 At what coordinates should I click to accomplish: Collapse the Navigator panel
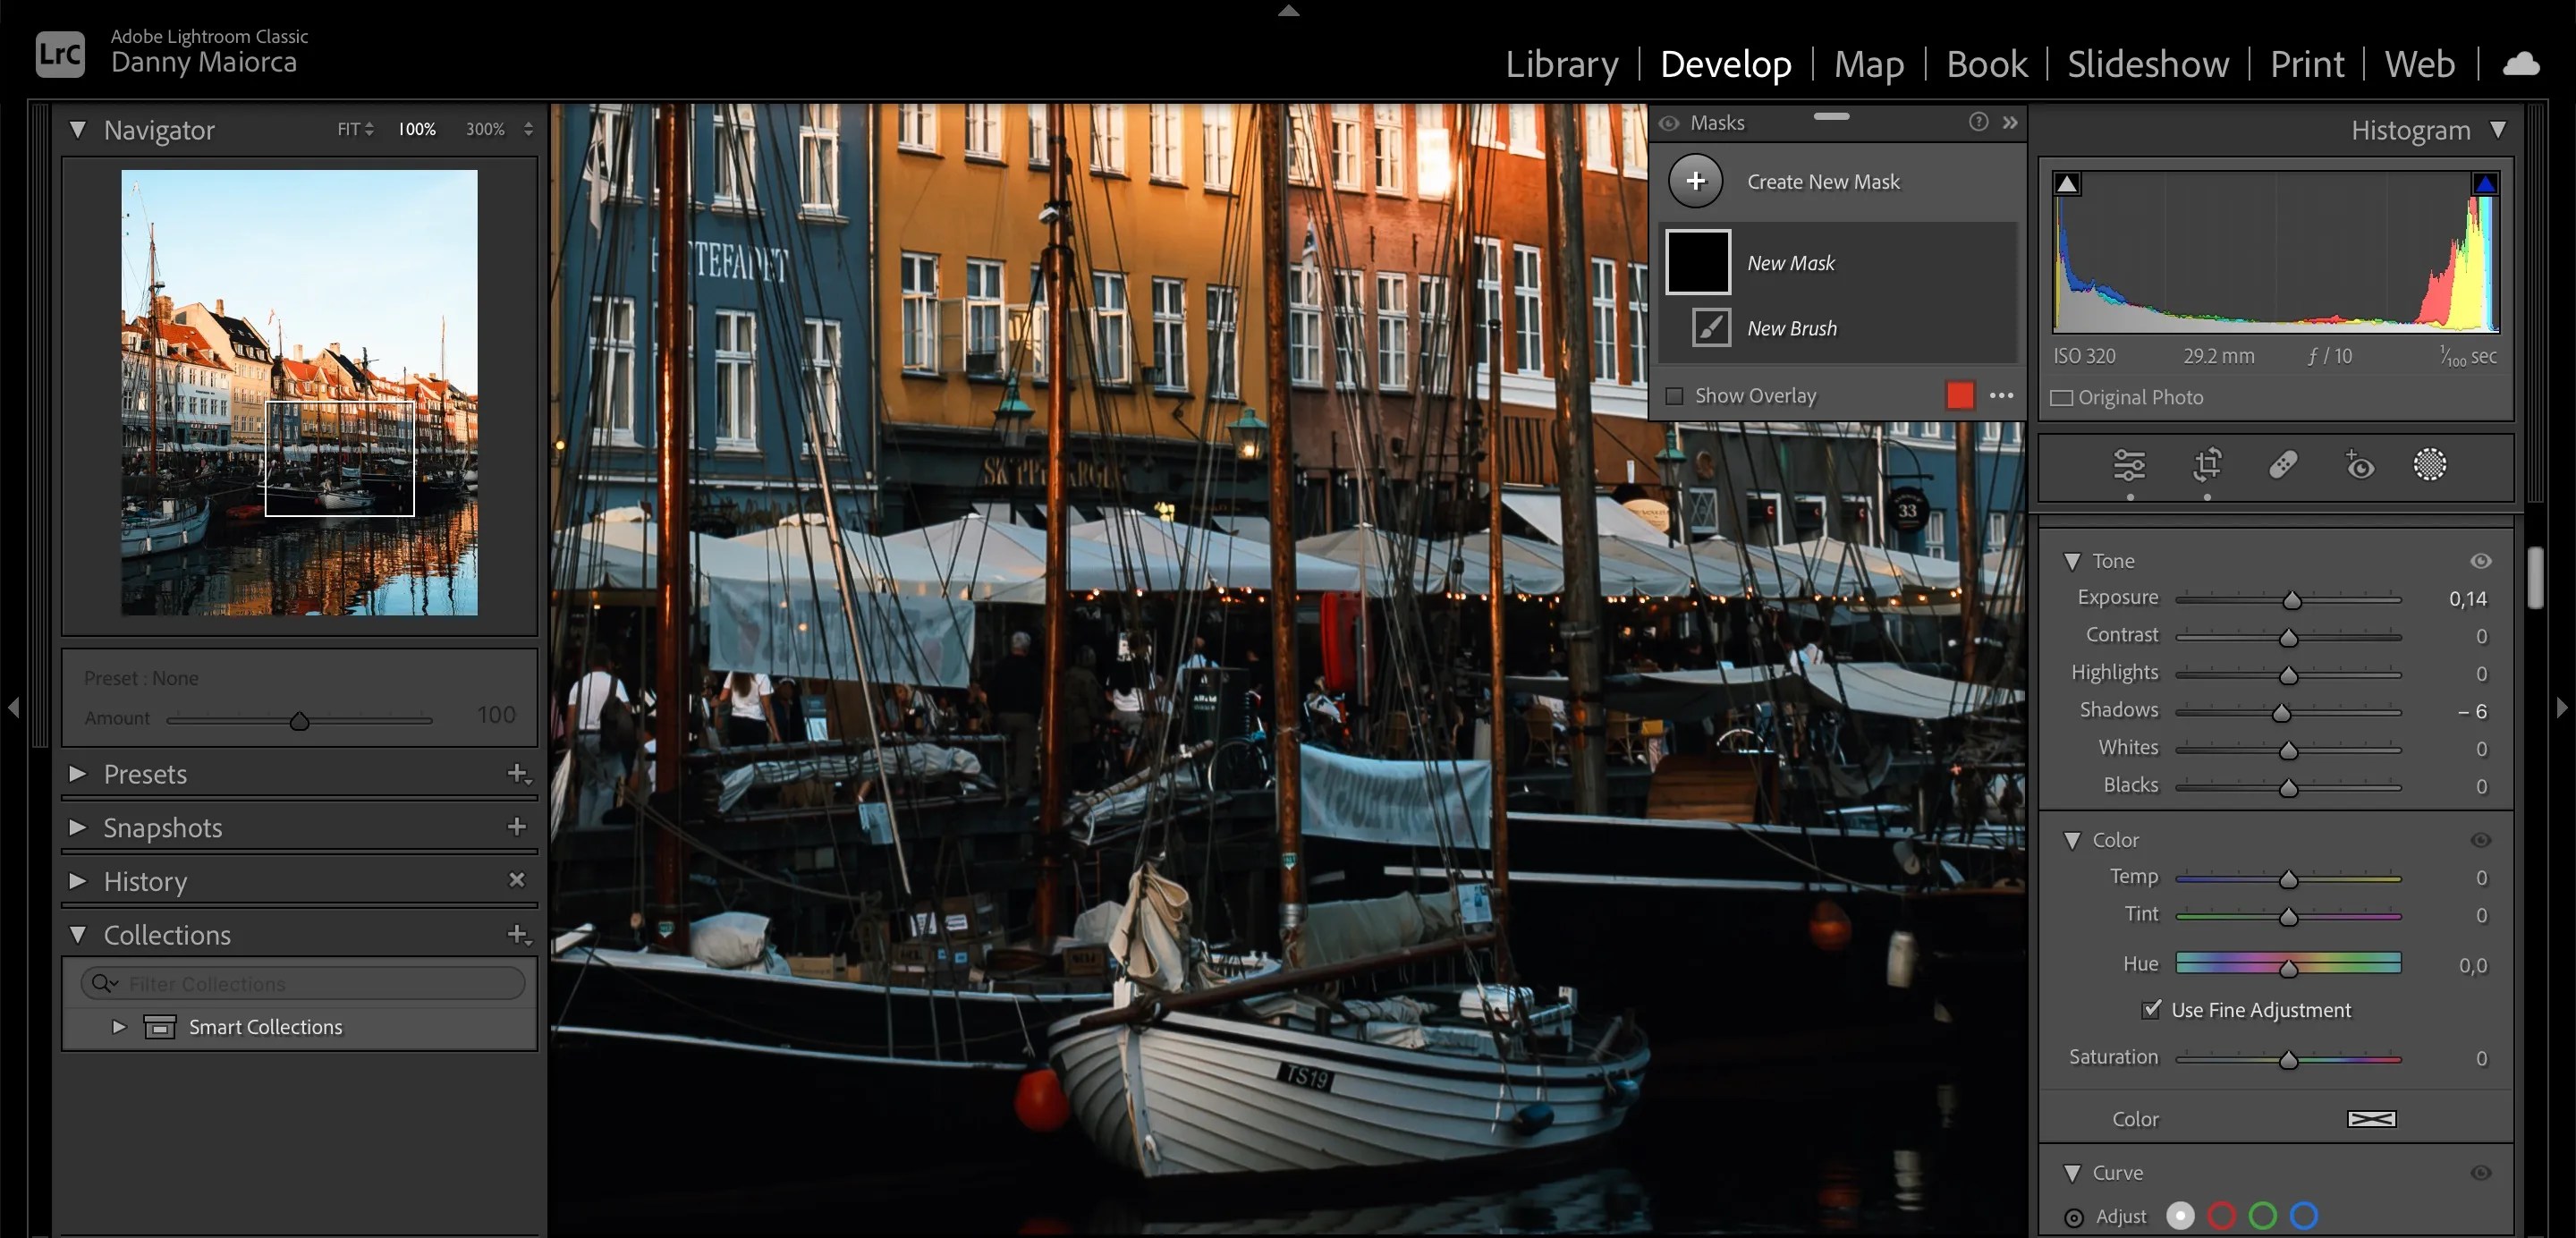coord(79,129)
